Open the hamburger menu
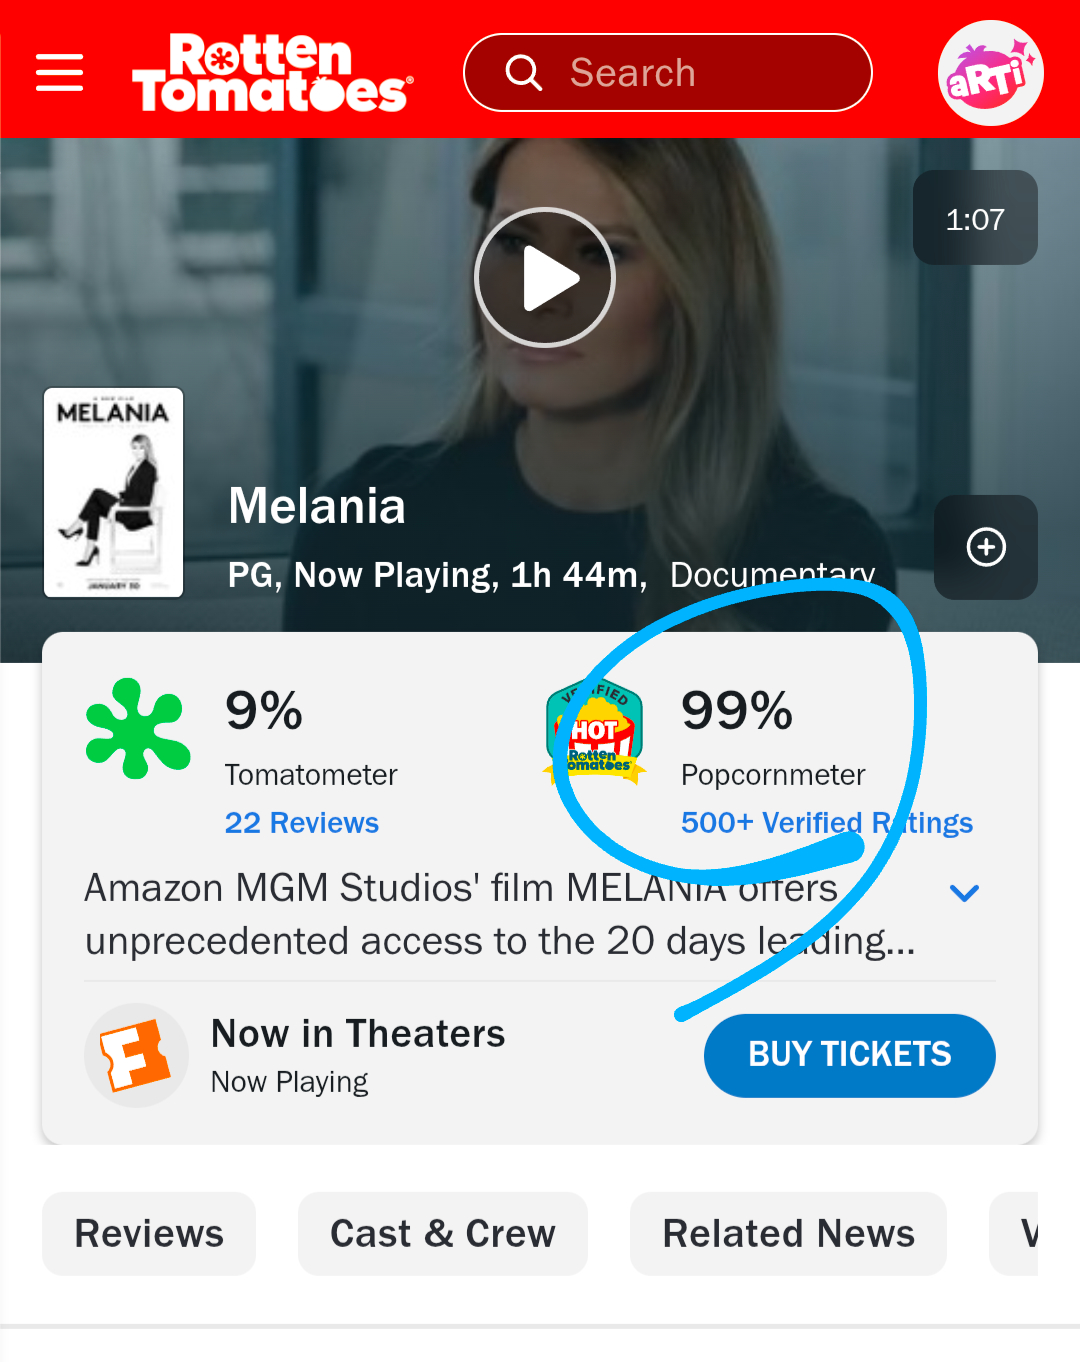This screenshot has width=1080, height=1362. point(59,73)
